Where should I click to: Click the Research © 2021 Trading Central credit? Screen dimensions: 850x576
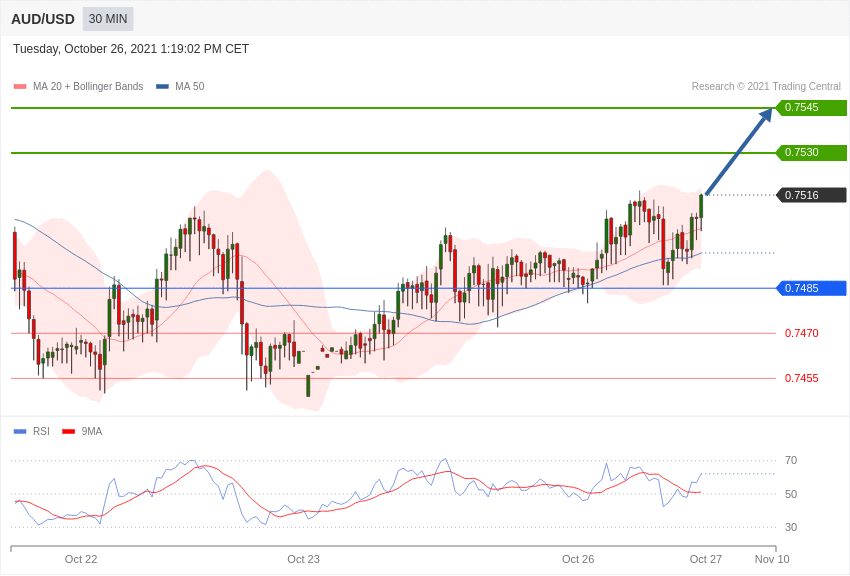(x=766, y=86)
